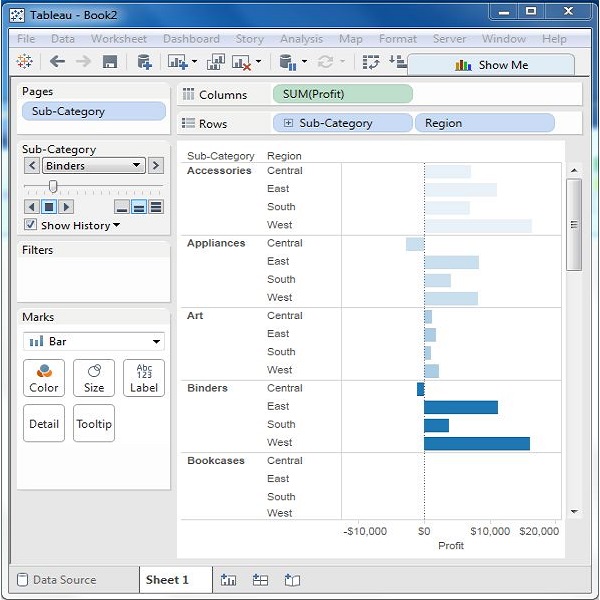Click the SUM(Profit) pill in Columns
Viewport: 600px width, 600px height.
click(x=341, y=94)
